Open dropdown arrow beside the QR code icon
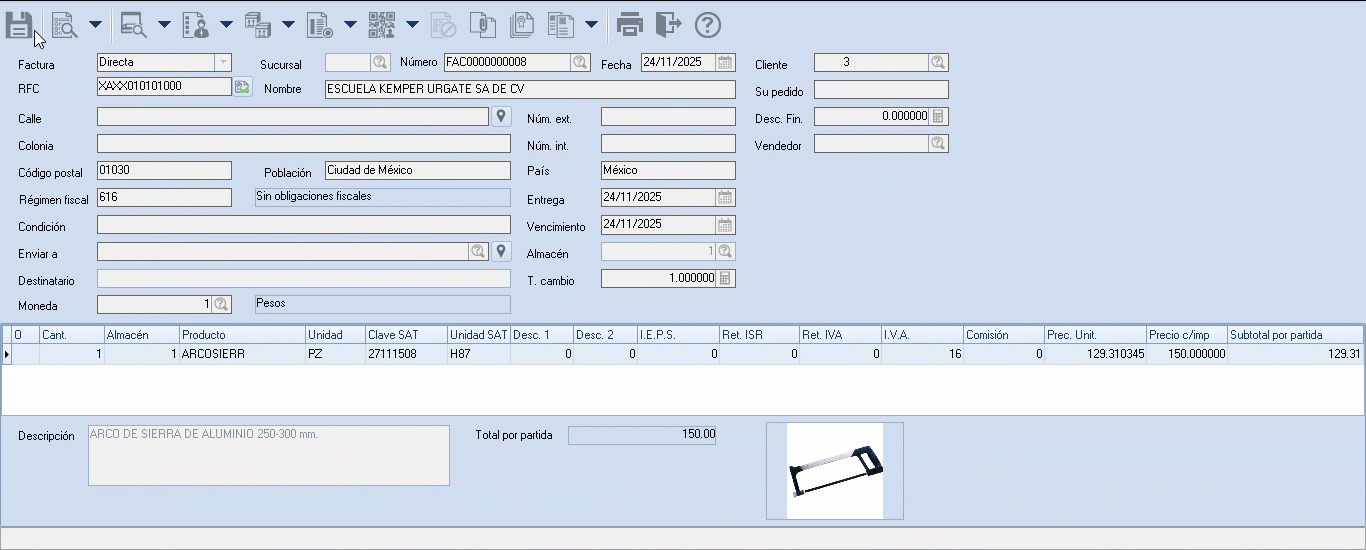1366x550 pixels. (412, 24)
